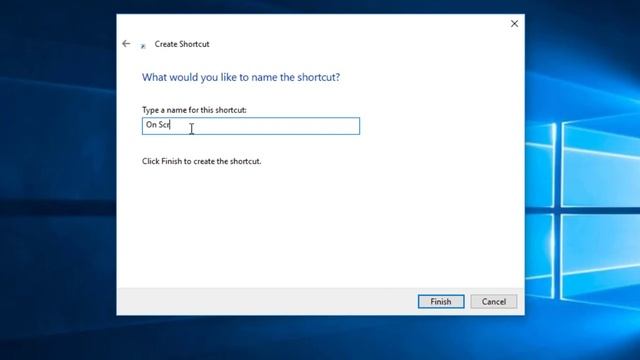Go back using the arrow icon

(x=126, y=44)
